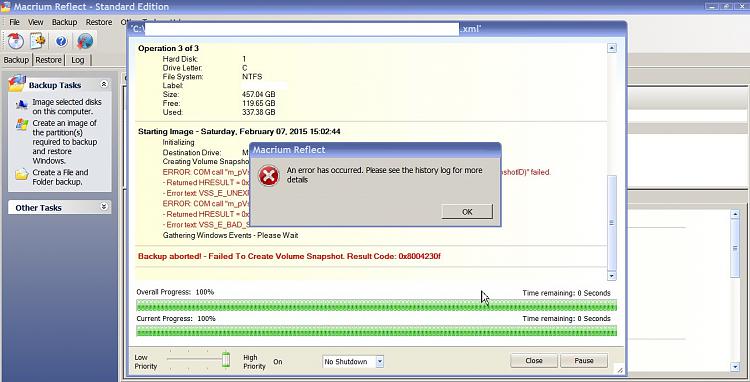Click the resize grip of progress window
The height and width of the screenshot is (382, 750).
(x=619, y=369)
